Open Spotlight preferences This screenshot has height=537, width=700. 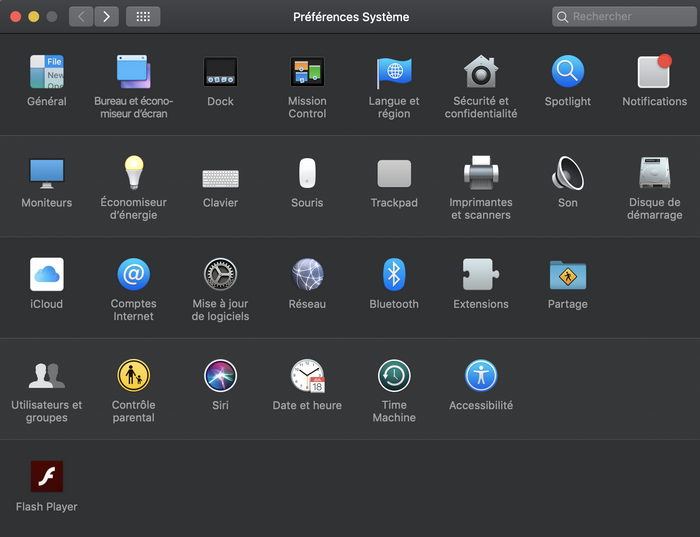click(568, 71)
